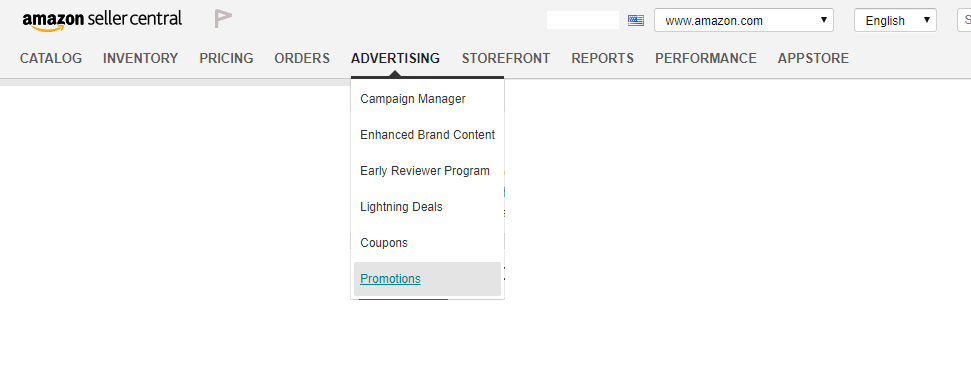Open the CATALOG menu

[51, 58]
